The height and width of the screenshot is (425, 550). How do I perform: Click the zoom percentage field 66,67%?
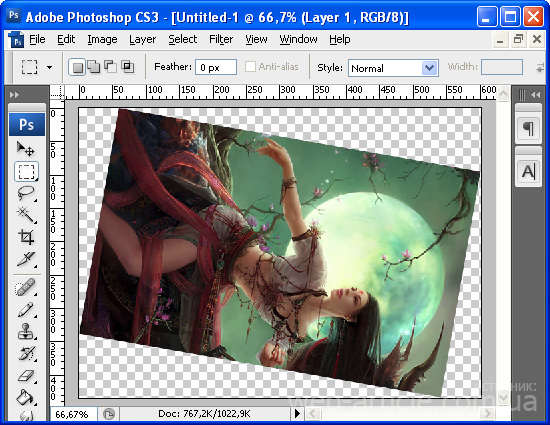pos(74,414)
